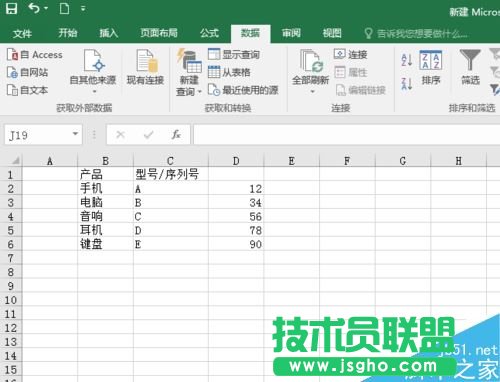Image resolution: width=500 pixels, height=382 pixels.
Task: Expand the 全部刷新 dropdown arrow
Action: 312,91
